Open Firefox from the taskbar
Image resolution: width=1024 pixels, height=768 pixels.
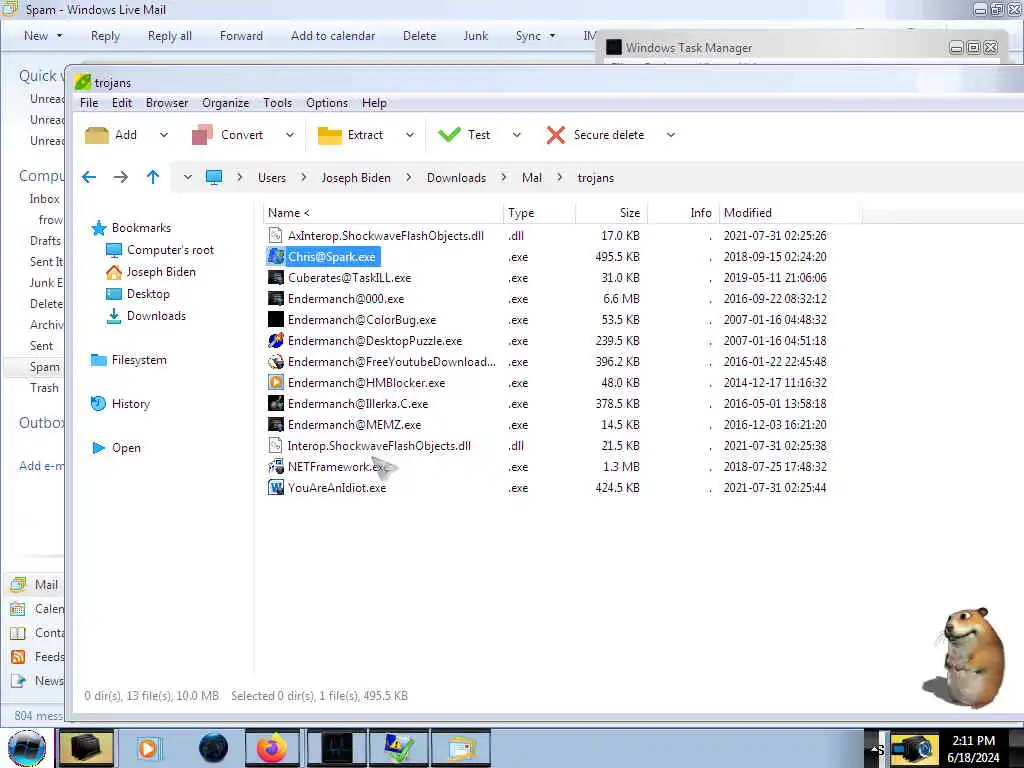pyautogui.click(x=271, y=748)
